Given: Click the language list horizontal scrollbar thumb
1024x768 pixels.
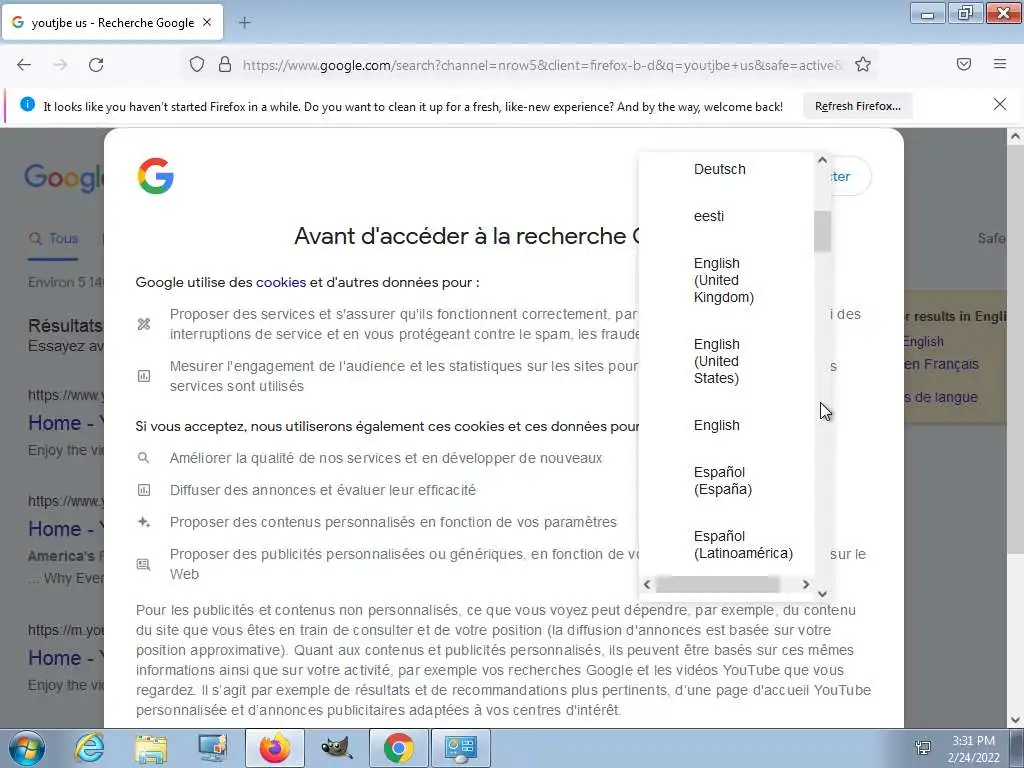Looking at the screenshot, I should (718, 584).
